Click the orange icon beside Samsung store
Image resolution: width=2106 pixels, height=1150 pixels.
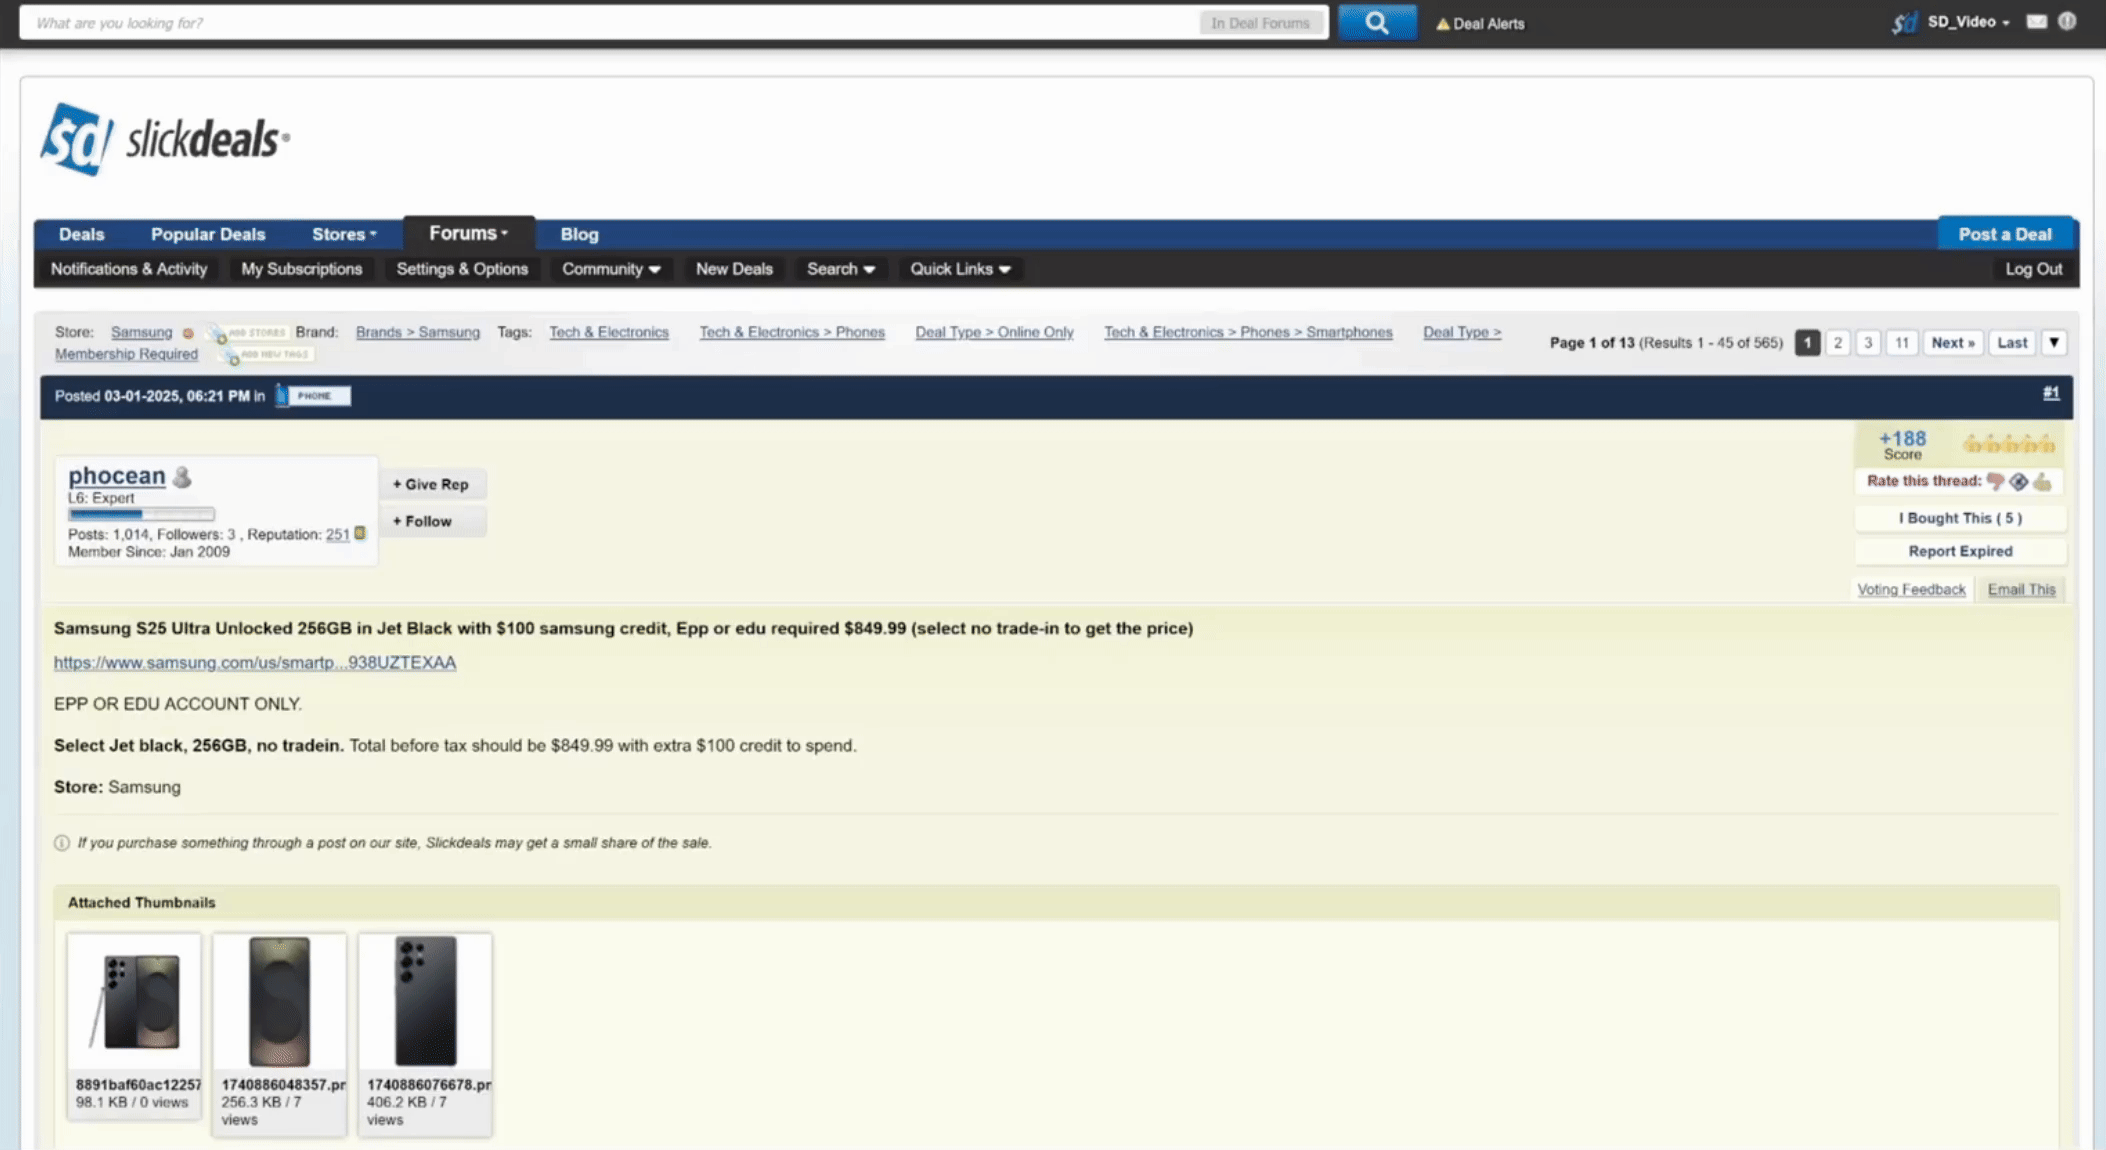[x=187, y=333]
